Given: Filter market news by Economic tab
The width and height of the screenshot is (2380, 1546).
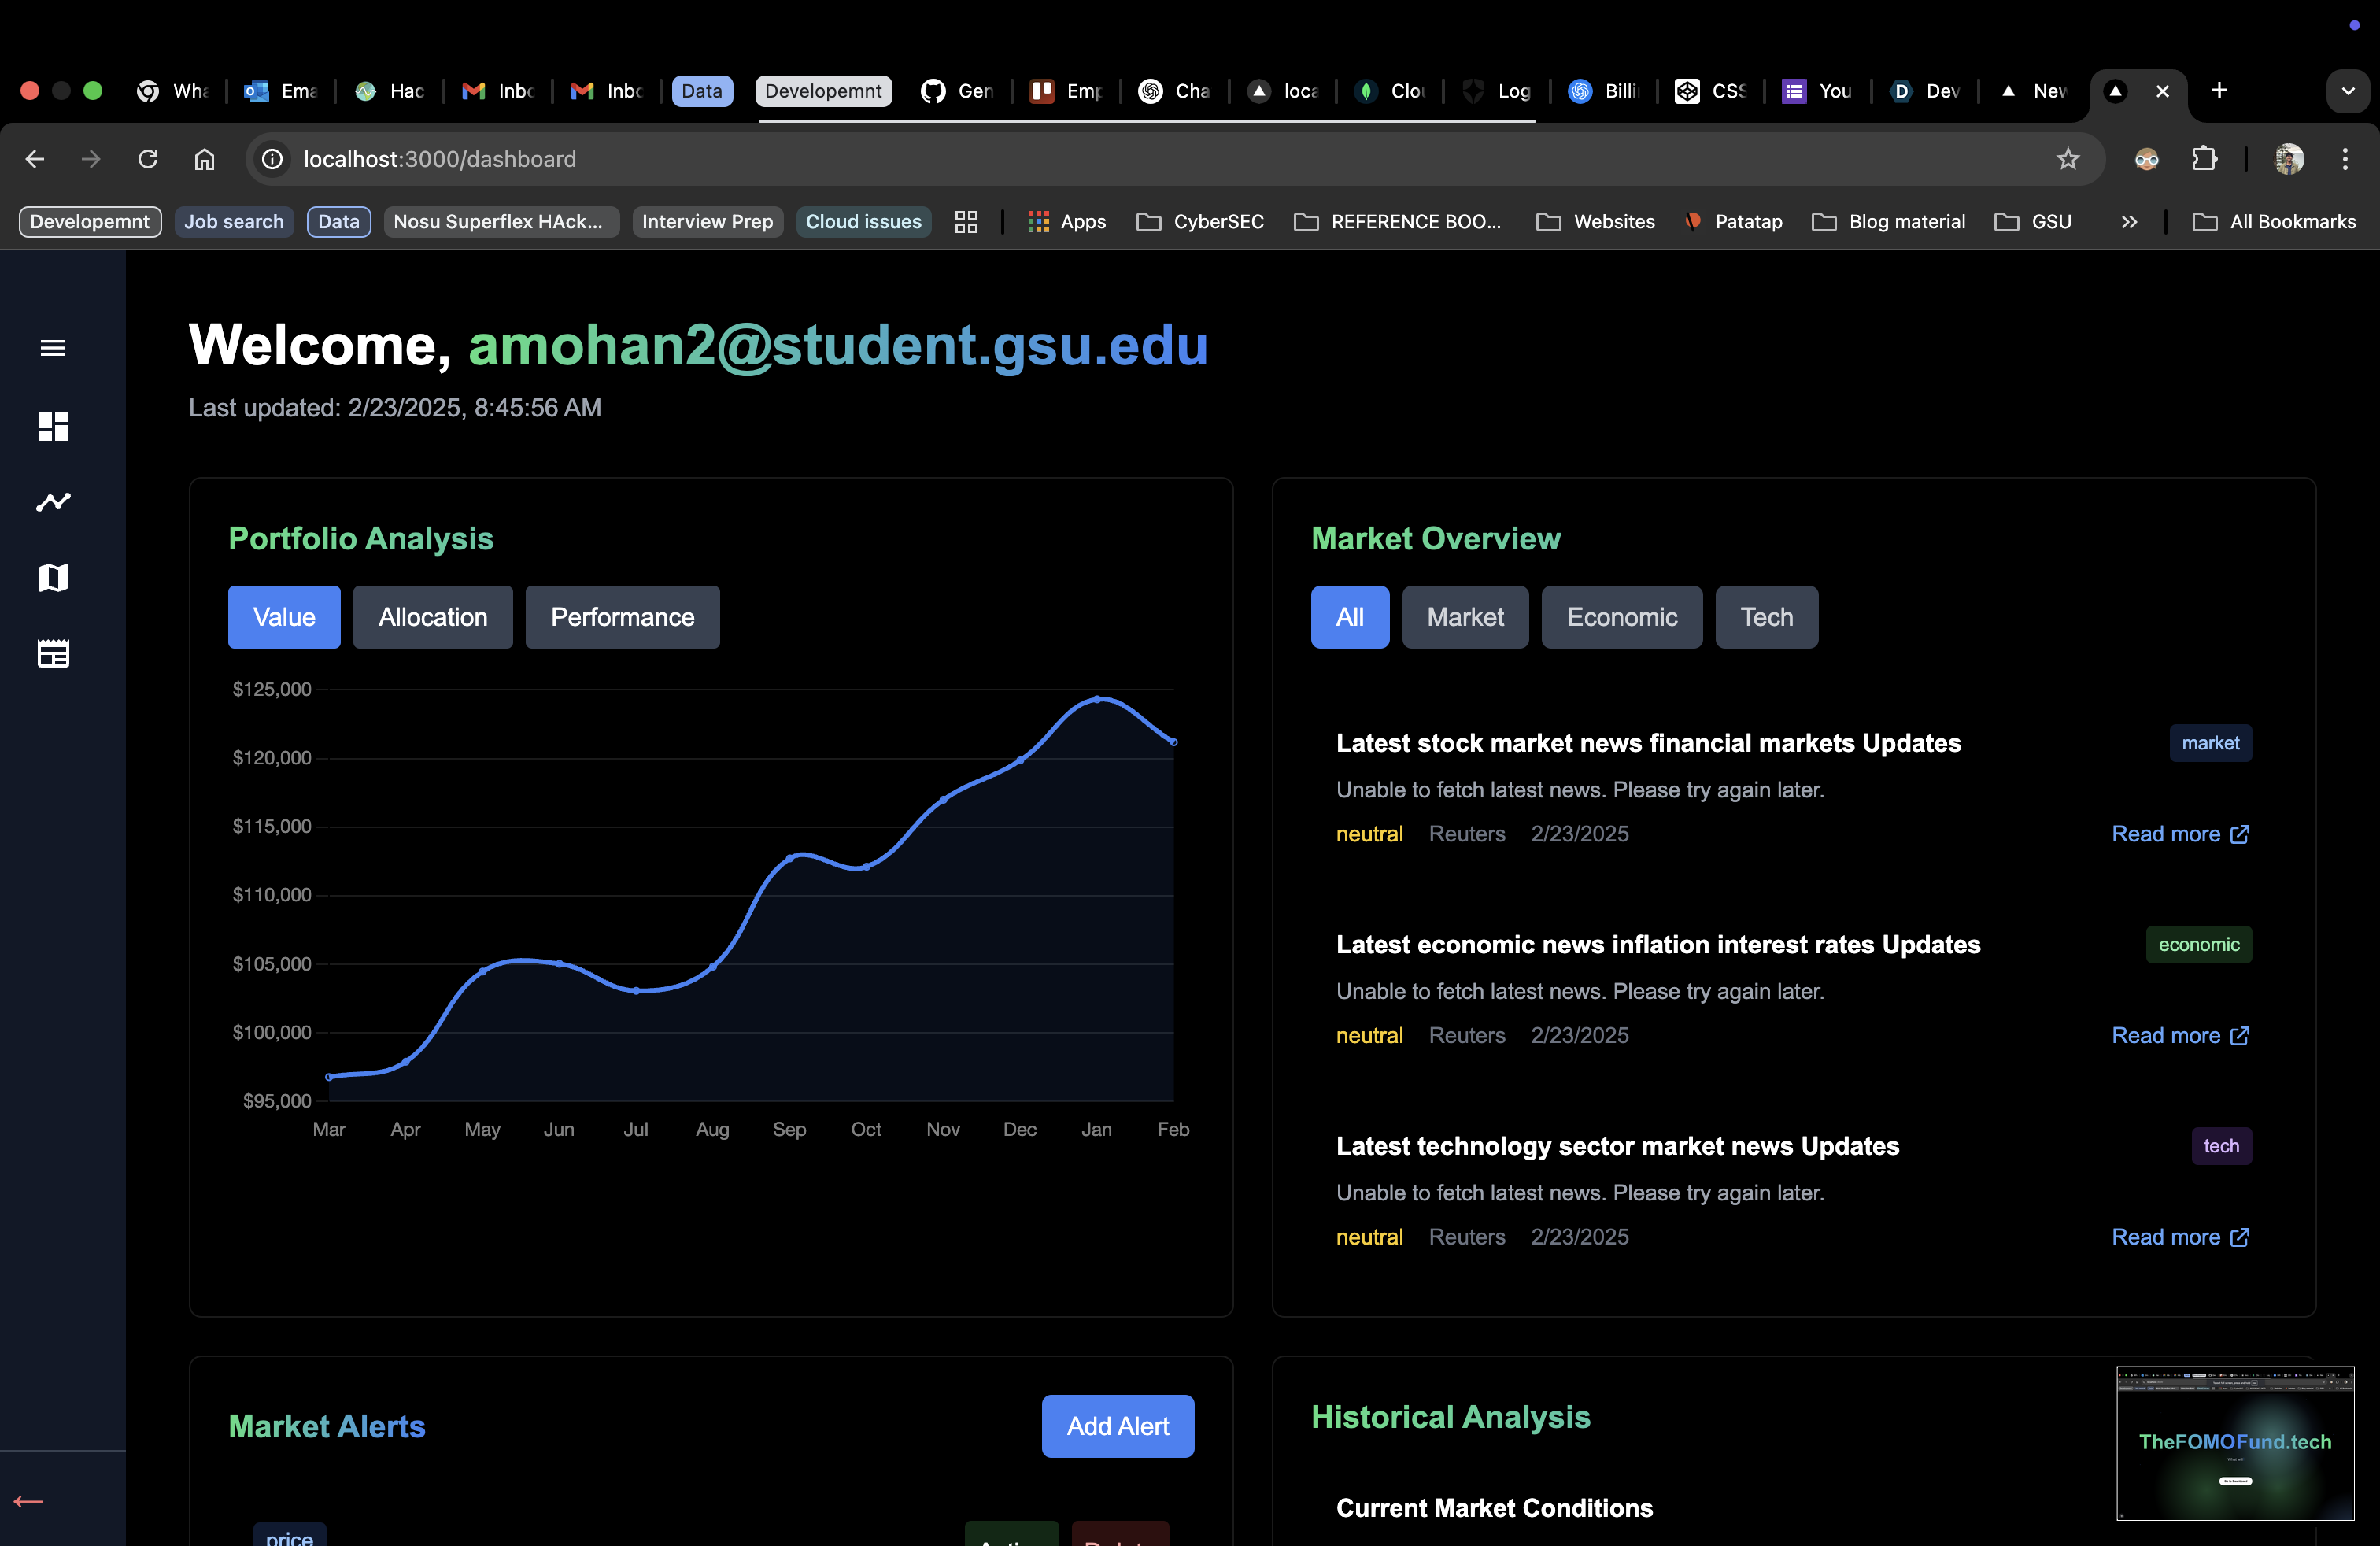Looking at the screenshot, I should [x=1621, y=617].
